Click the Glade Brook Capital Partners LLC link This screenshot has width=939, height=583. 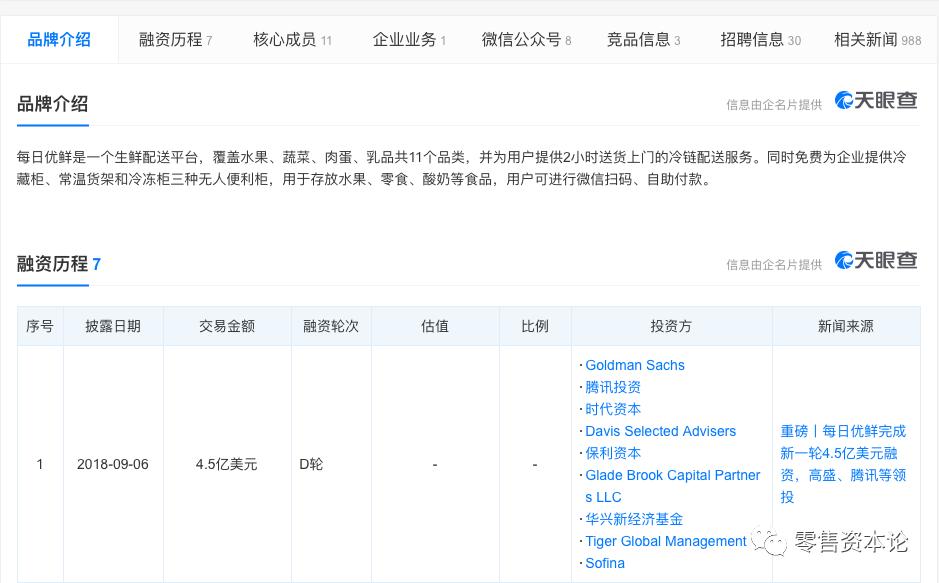[672, 475]
